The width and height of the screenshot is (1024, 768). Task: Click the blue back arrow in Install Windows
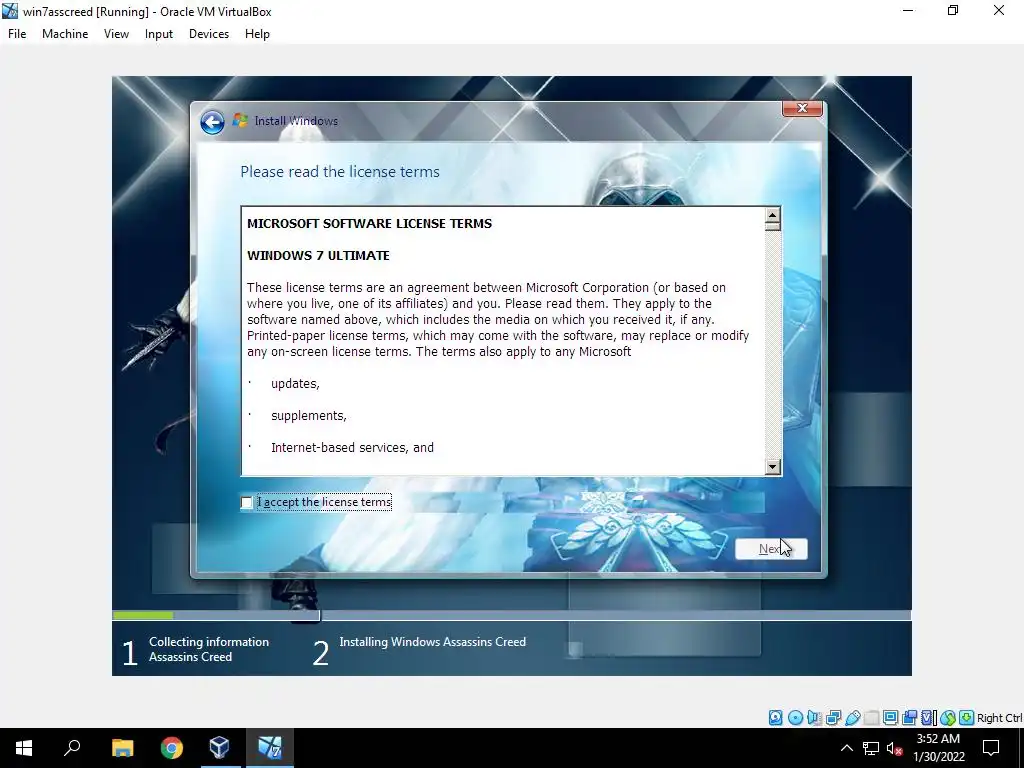pyautogui.click(x=212, y=121)
